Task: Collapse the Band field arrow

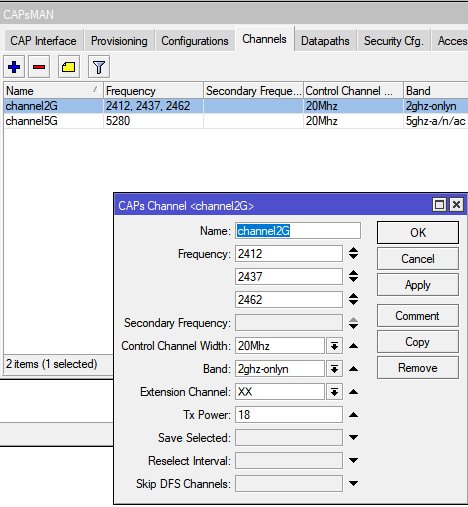Action: pyautogui.click(x=353, y=369)
